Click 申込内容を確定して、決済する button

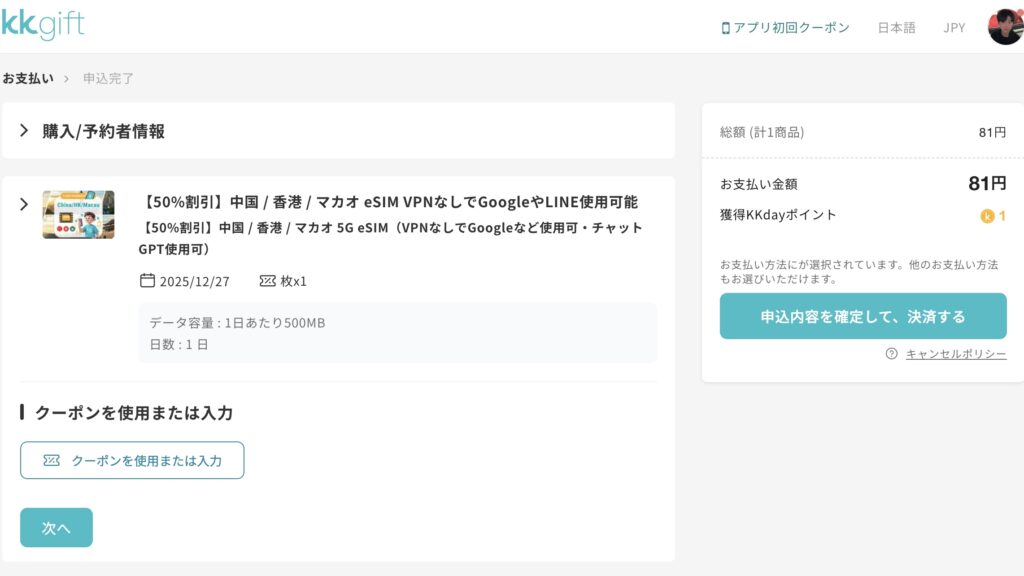(862, 317)
